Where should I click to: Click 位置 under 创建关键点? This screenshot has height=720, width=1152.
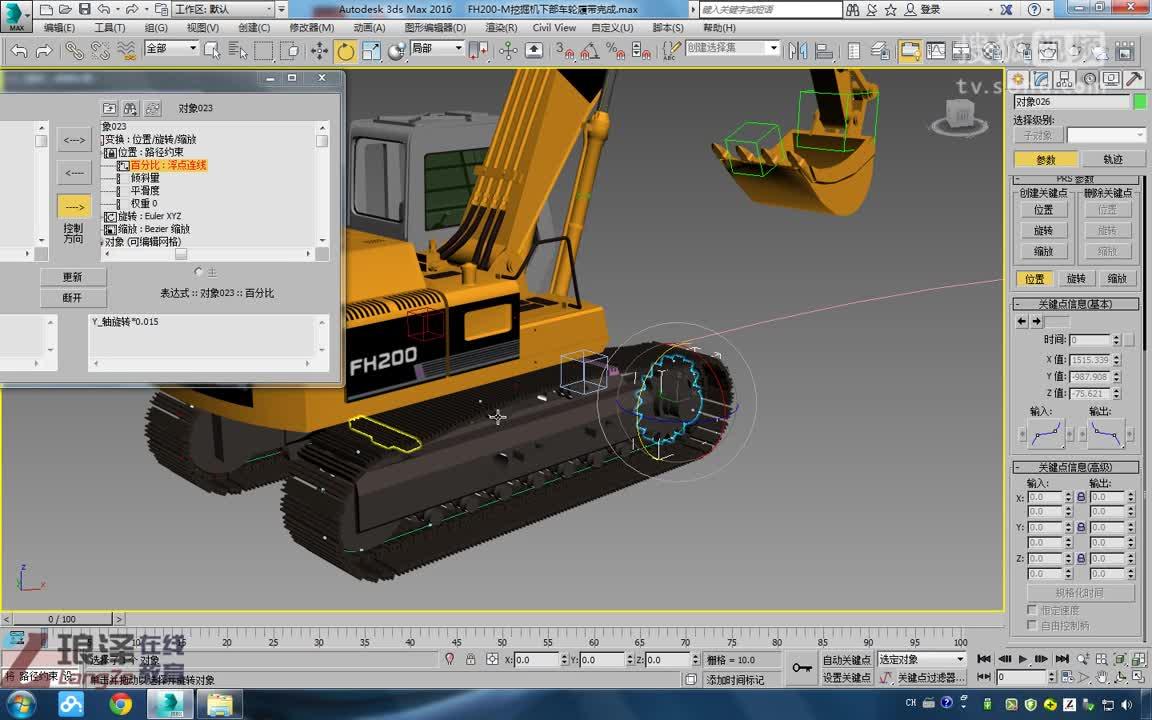1043,209
